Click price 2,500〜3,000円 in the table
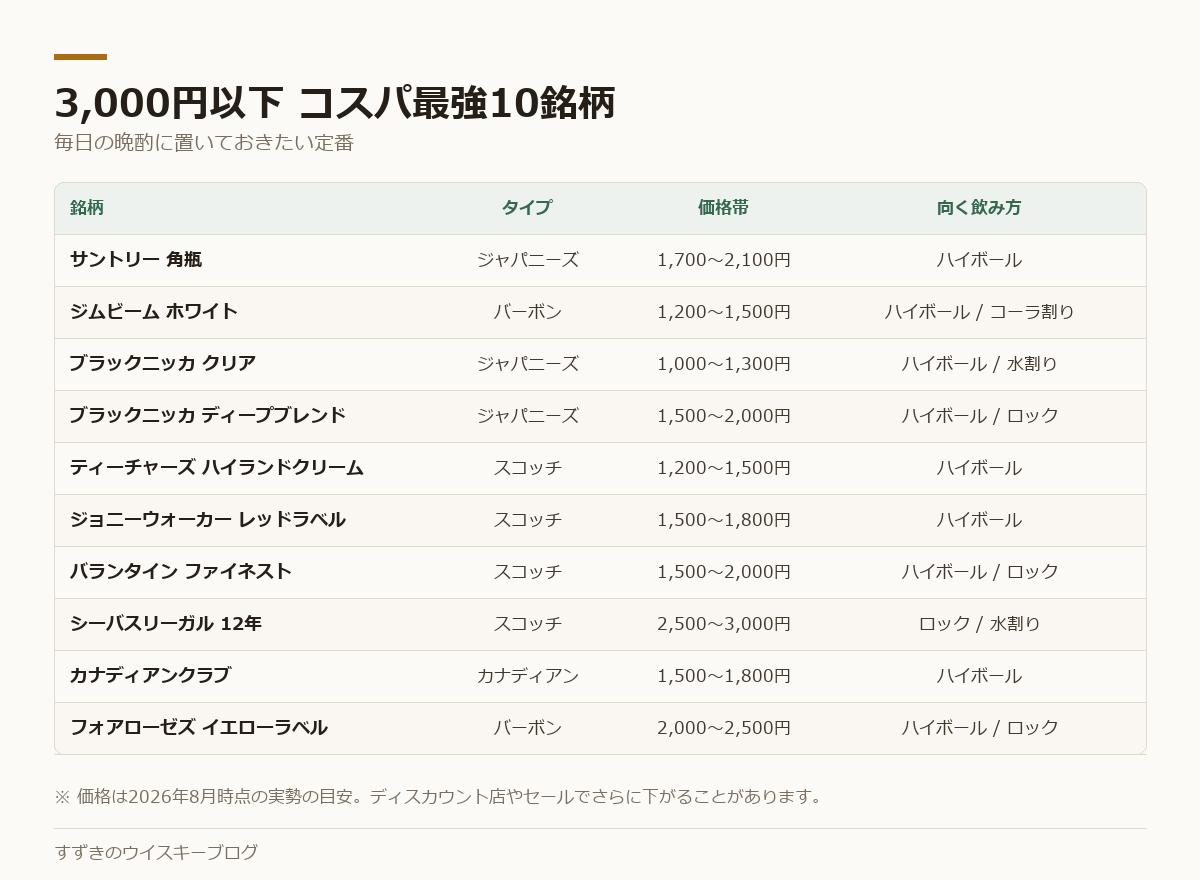Image resolution: width=1200 pixels, height=880 pixels. coord(724,624)
